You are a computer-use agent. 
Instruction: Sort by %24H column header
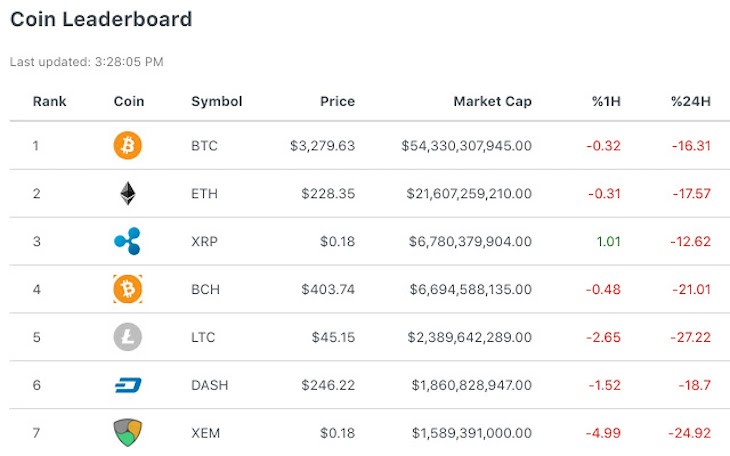pyautogui.click(x=690, y=101)
